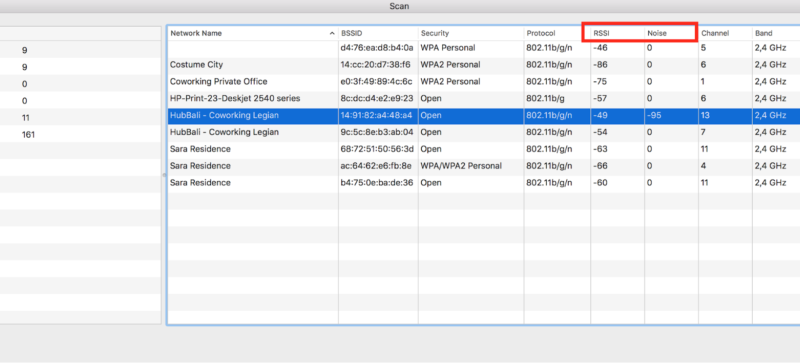Sort networks by BSSID column
This screenshot has height=363, width=800.
[x=378, y=33]
